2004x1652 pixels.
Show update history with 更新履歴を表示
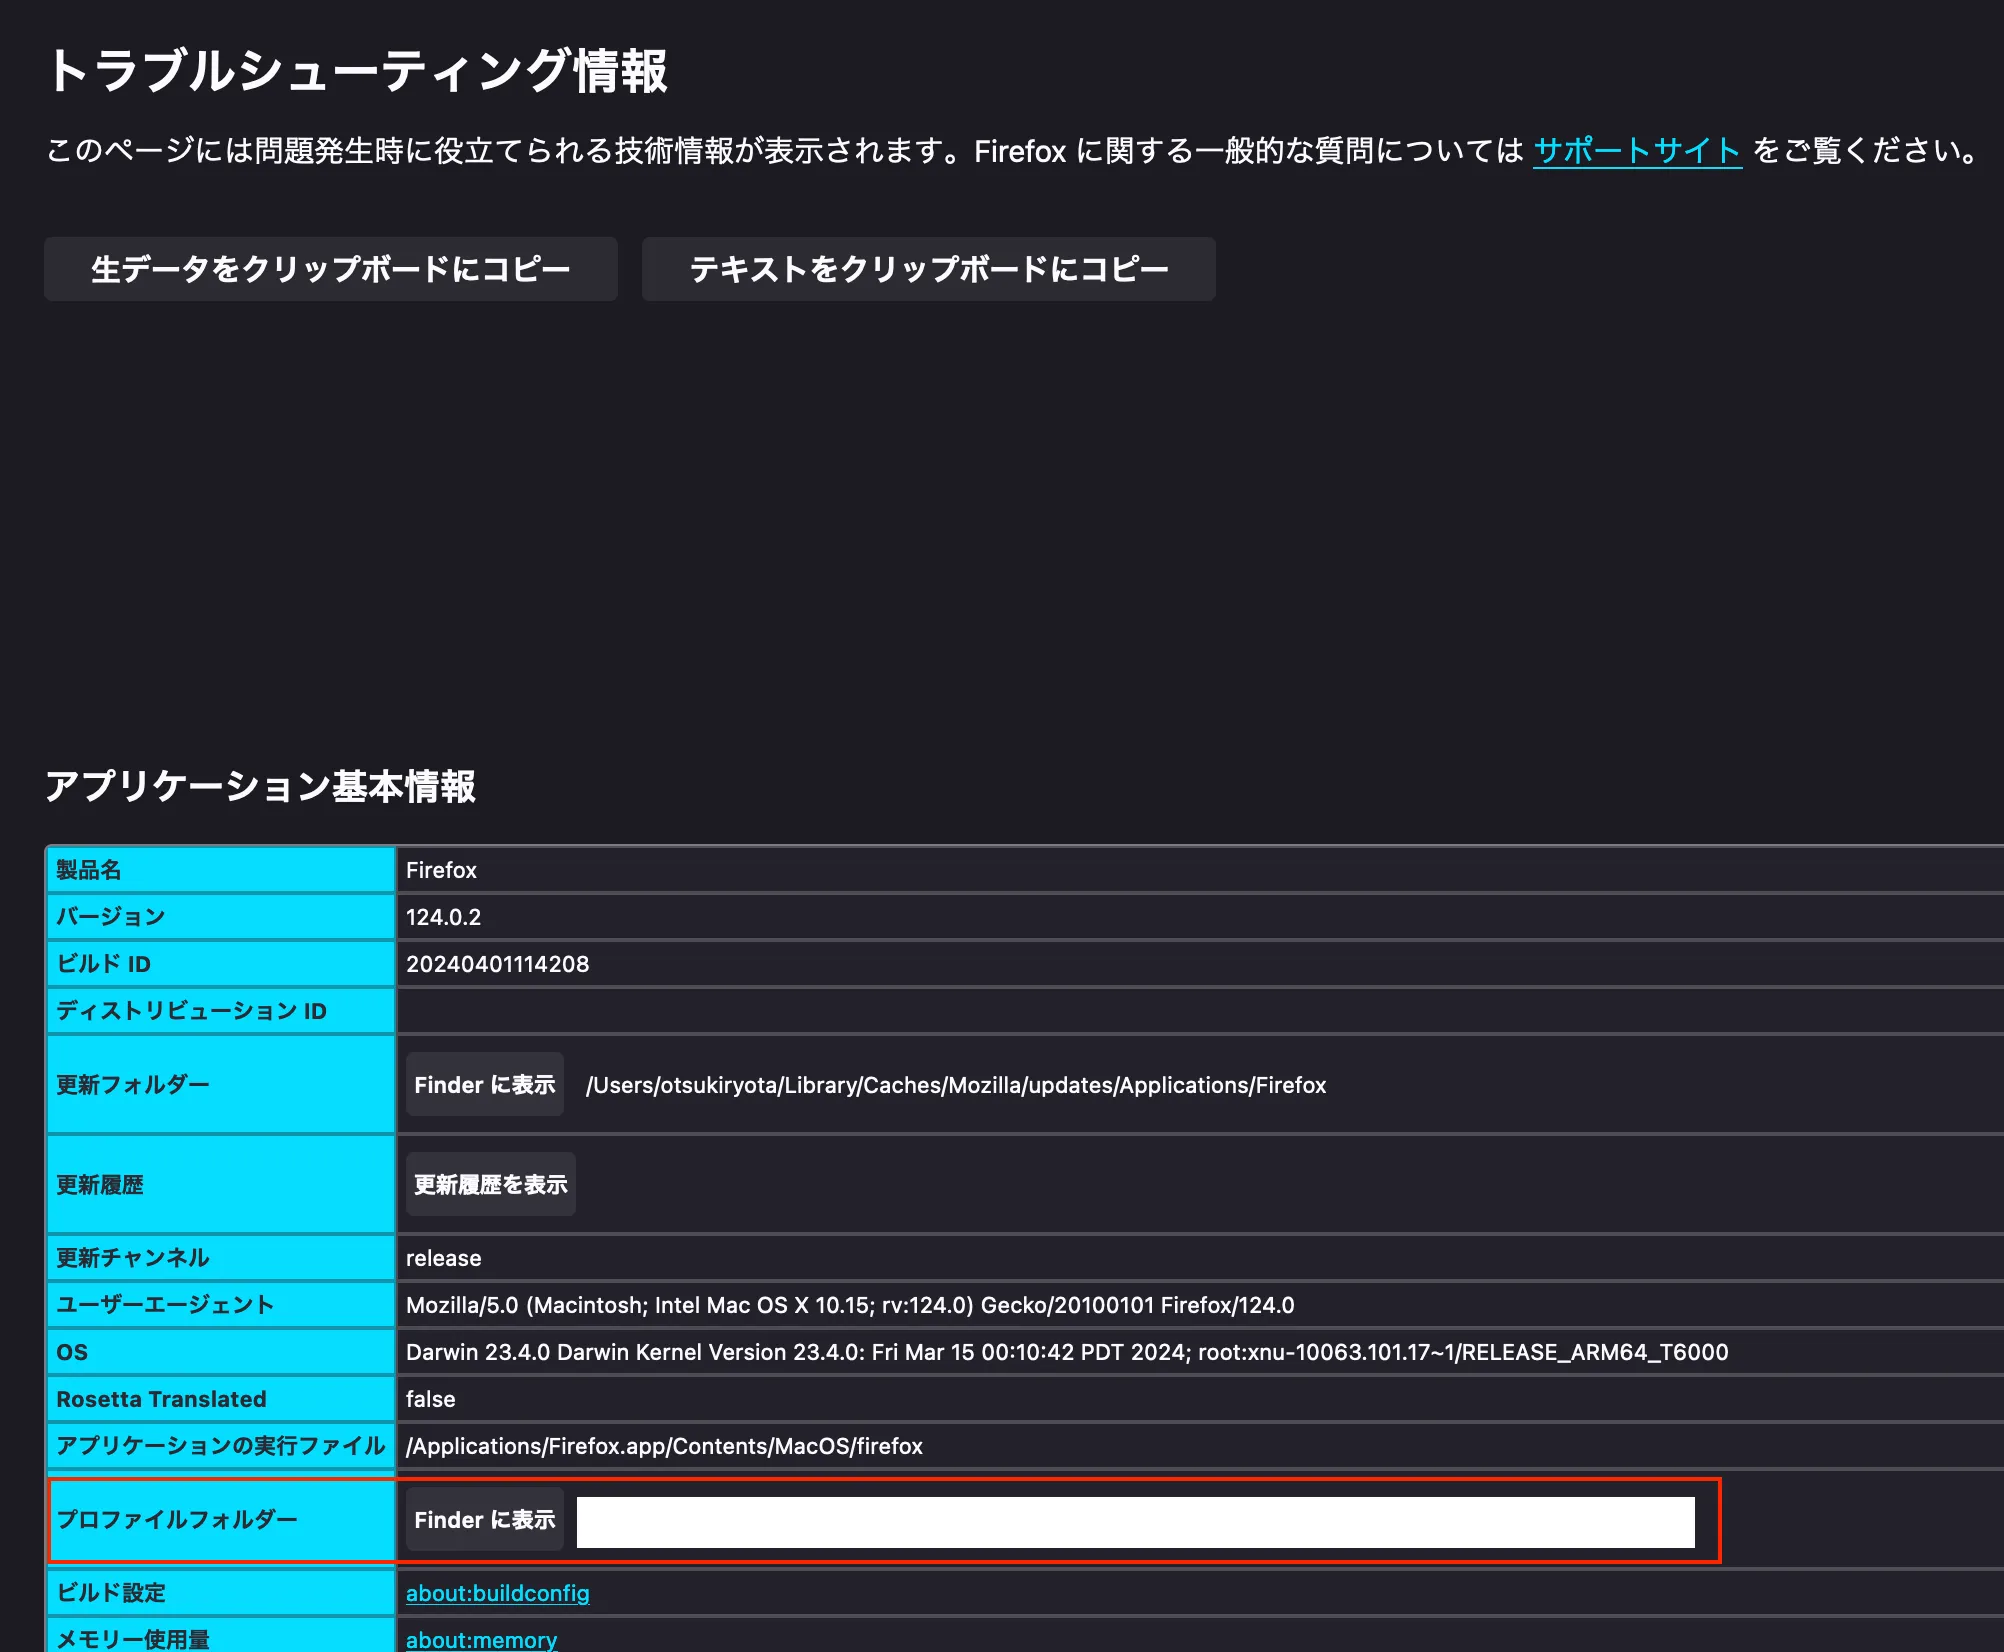coord(490,1183)
